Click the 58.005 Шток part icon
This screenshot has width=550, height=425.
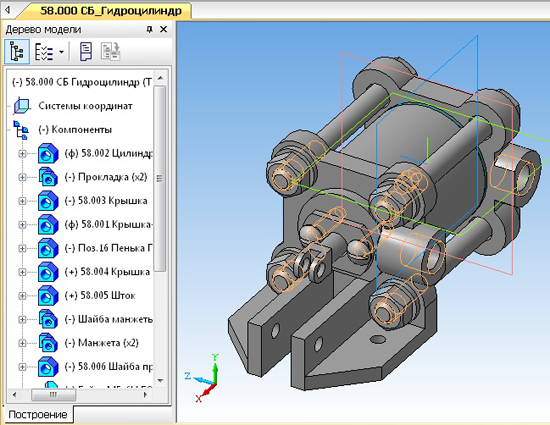[x=48, y=296]
